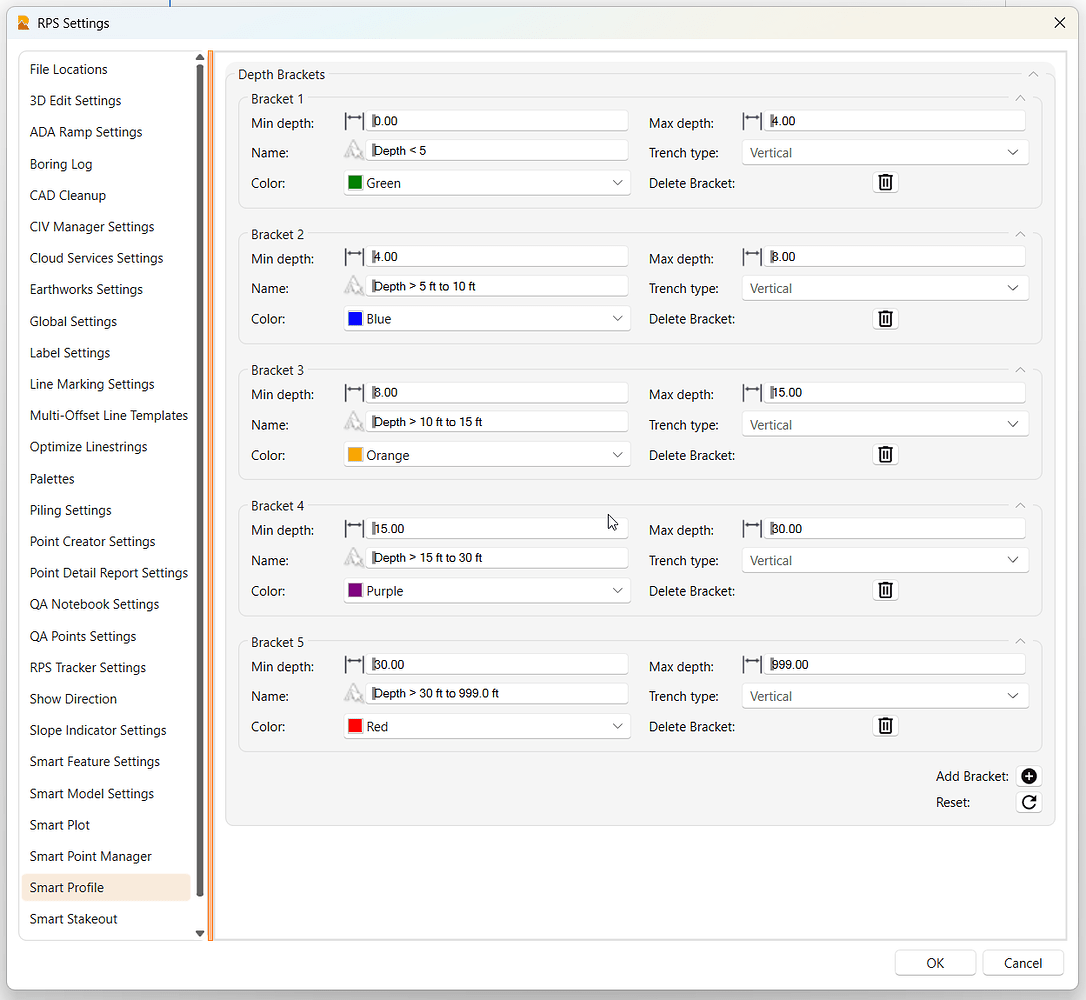Screen dimensions: 1086x1000
Task: Click the measure icon beside Bracket 4 Max depth
Action: [751, 528]
